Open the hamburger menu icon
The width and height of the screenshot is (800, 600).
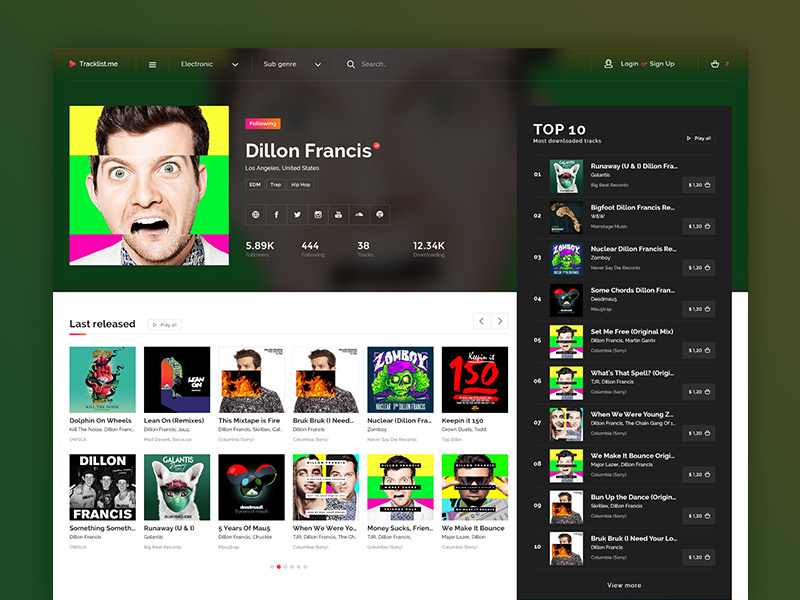[152, 65]
